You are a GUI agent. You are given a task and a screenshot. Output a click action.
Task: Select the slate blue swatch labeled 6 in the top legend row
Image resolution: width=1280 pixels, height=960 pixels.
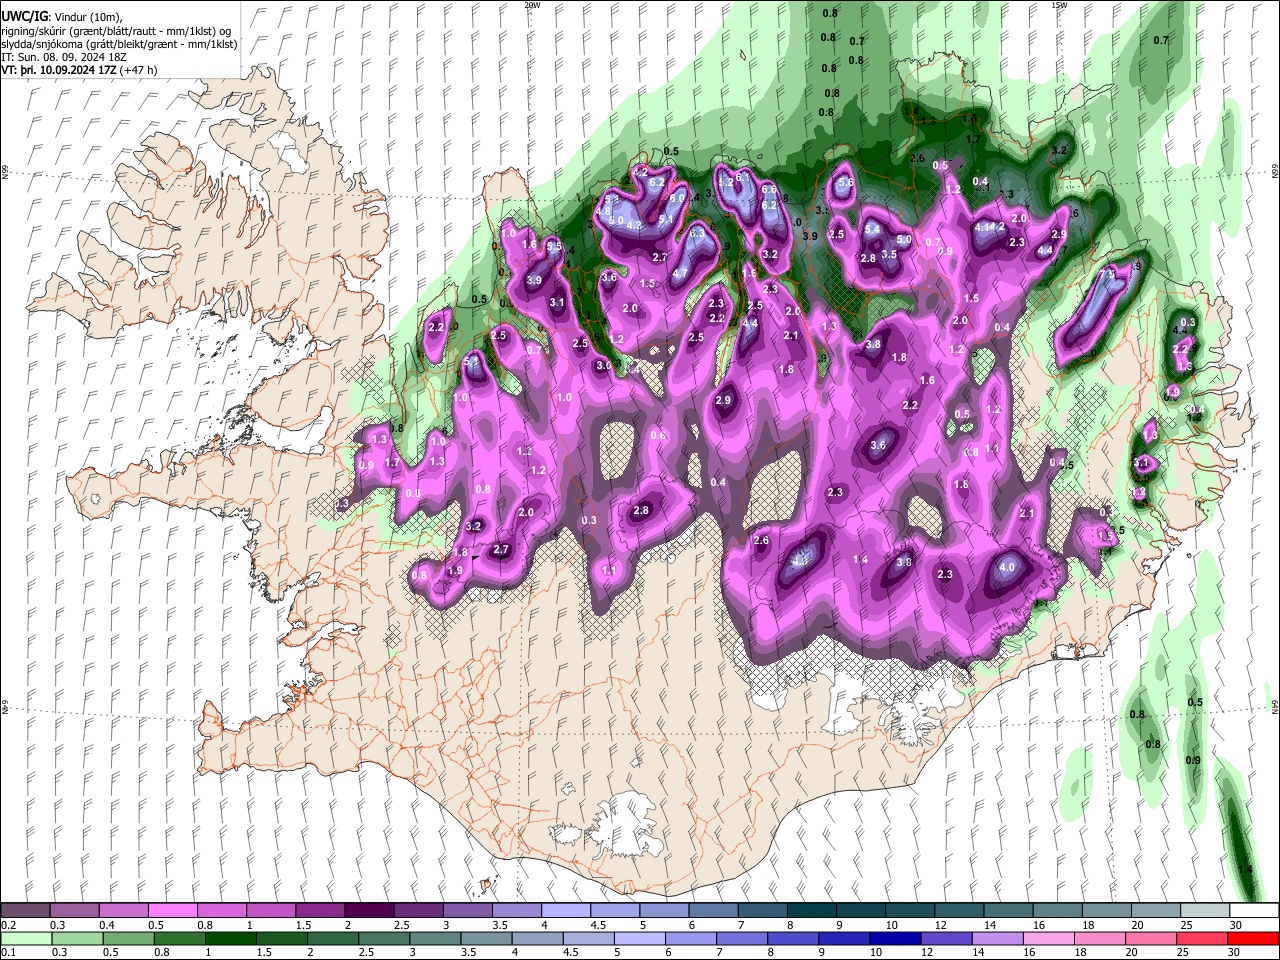pos(712,911)
